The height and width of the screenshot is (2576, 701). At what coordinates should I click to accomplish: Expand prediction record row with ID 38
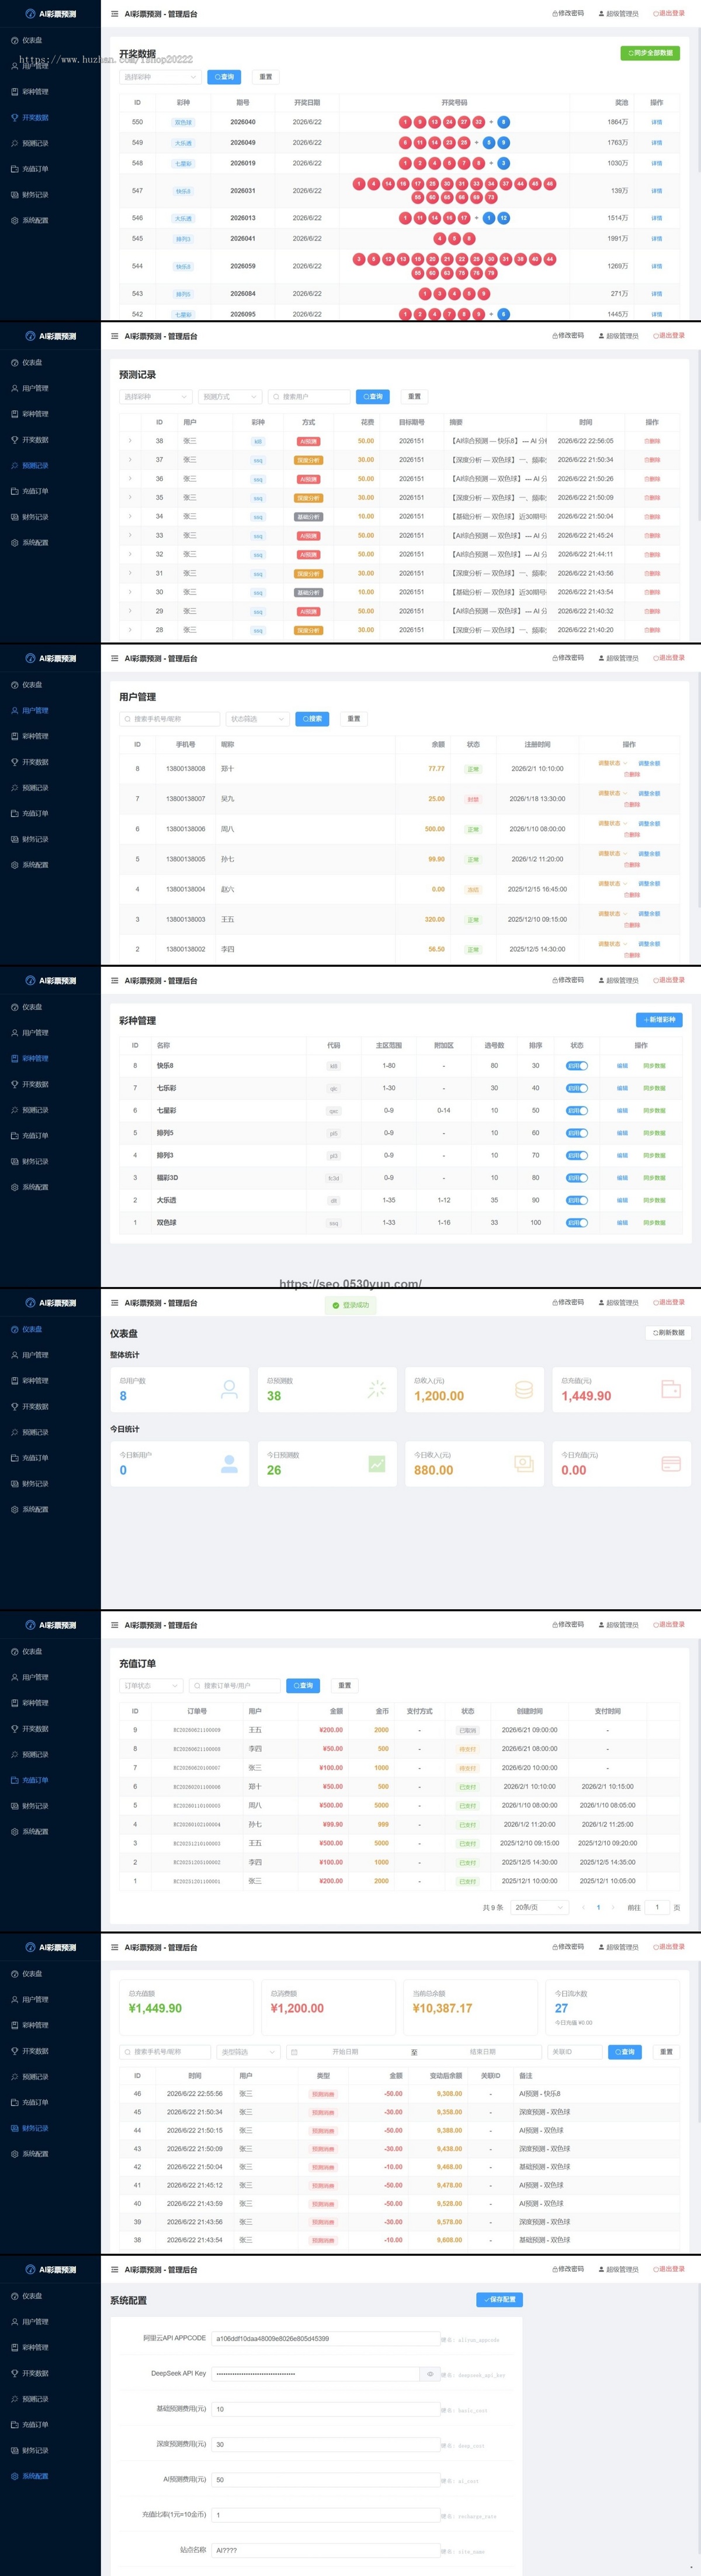[129, 441]
